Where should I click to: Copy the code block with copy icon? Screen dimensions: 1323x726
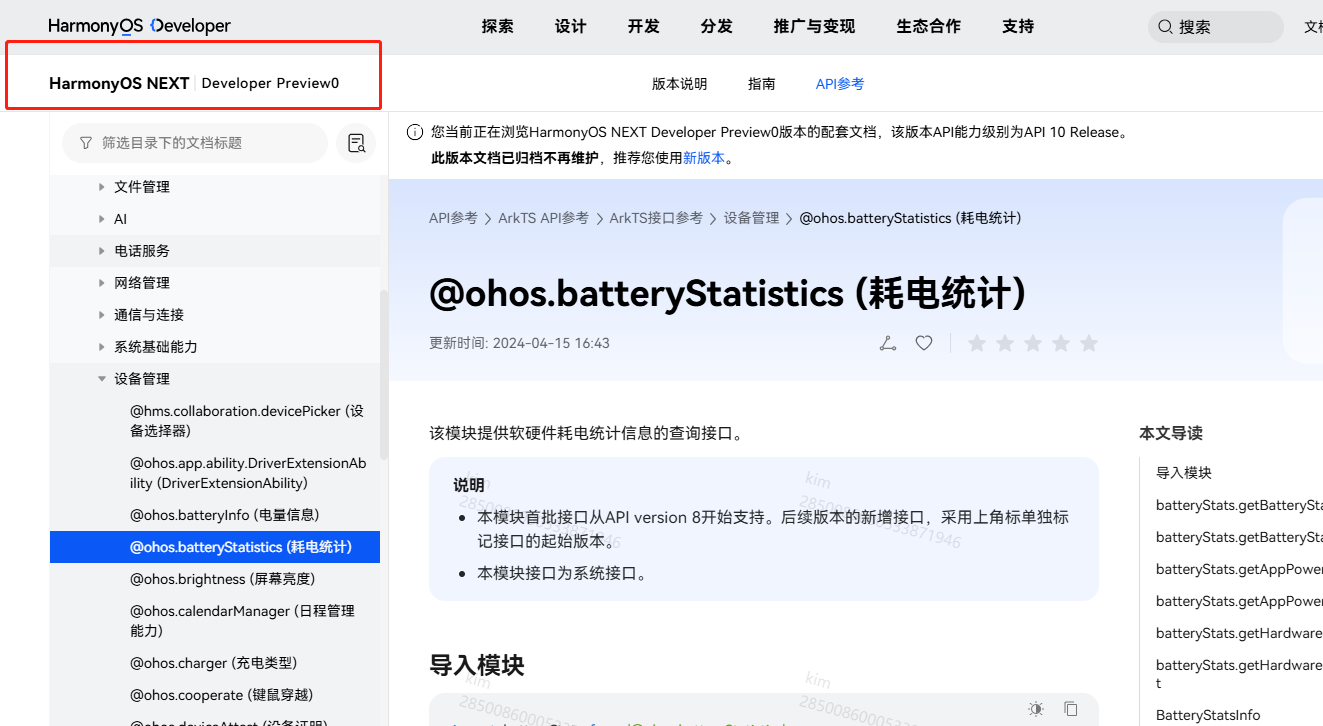(x=1071, y=709)
